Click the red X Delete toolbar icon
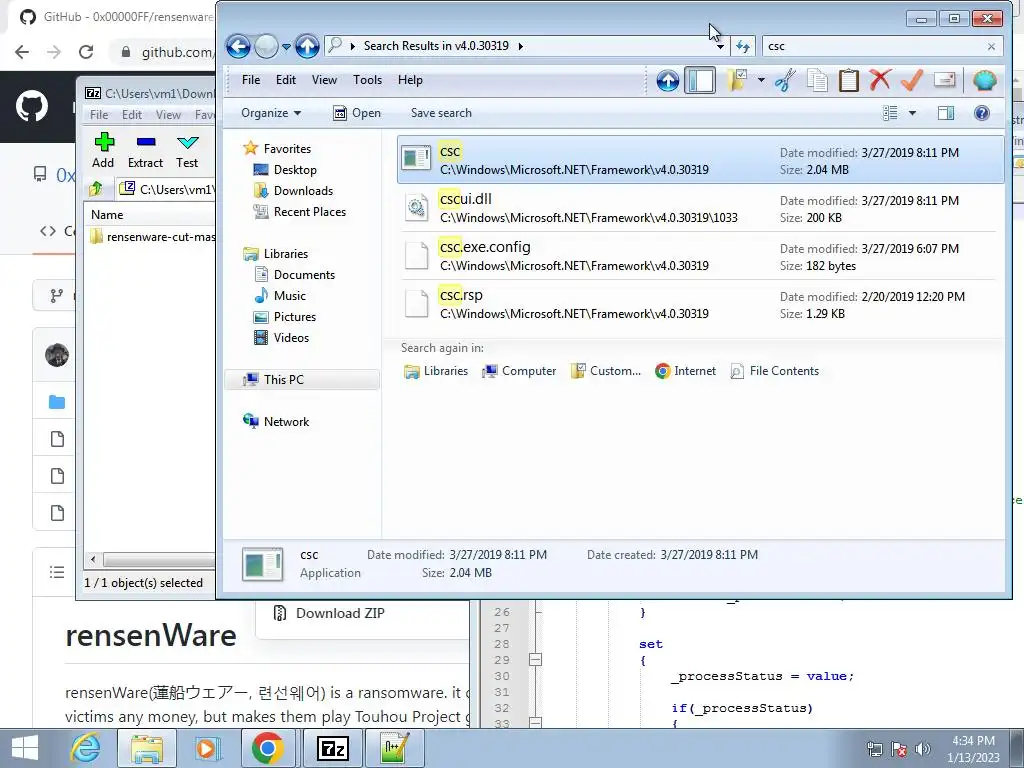This screenshot has width=1024, height=768. click(x=880, y=80)
